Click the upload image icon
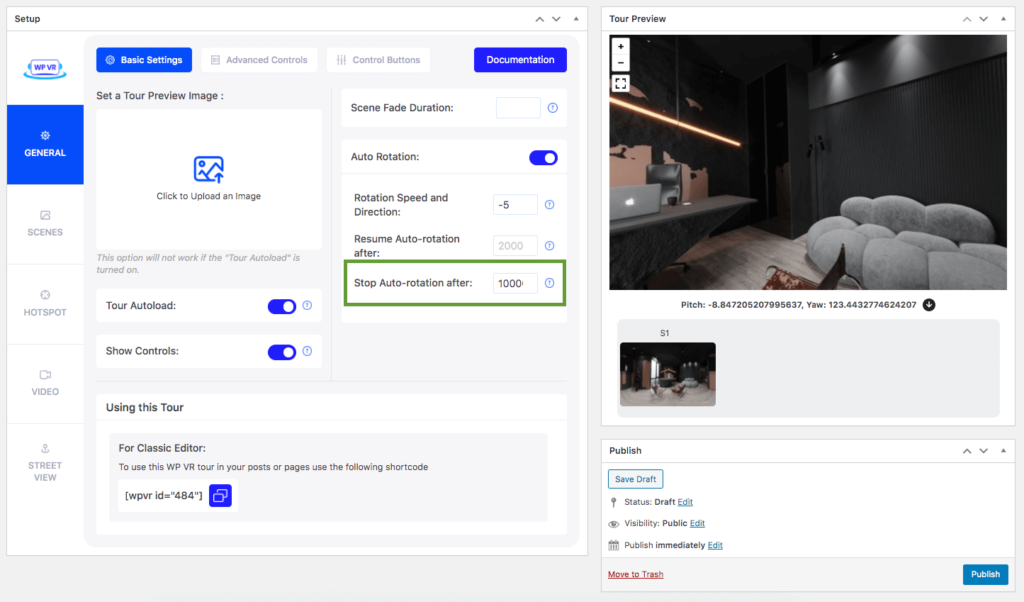Viewport: 1024px width, 602px height. coord(208,171)
